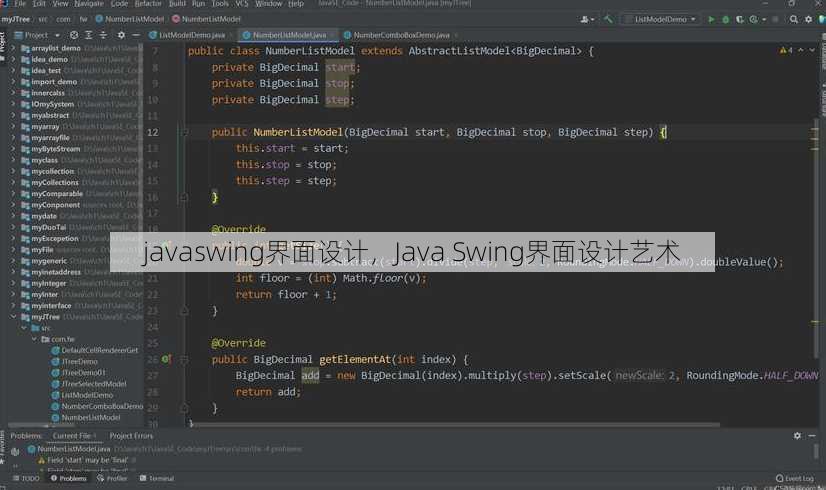The image size is (826, 490).
Task: Start debugging with the green bug icon
Action: [725, 19]
